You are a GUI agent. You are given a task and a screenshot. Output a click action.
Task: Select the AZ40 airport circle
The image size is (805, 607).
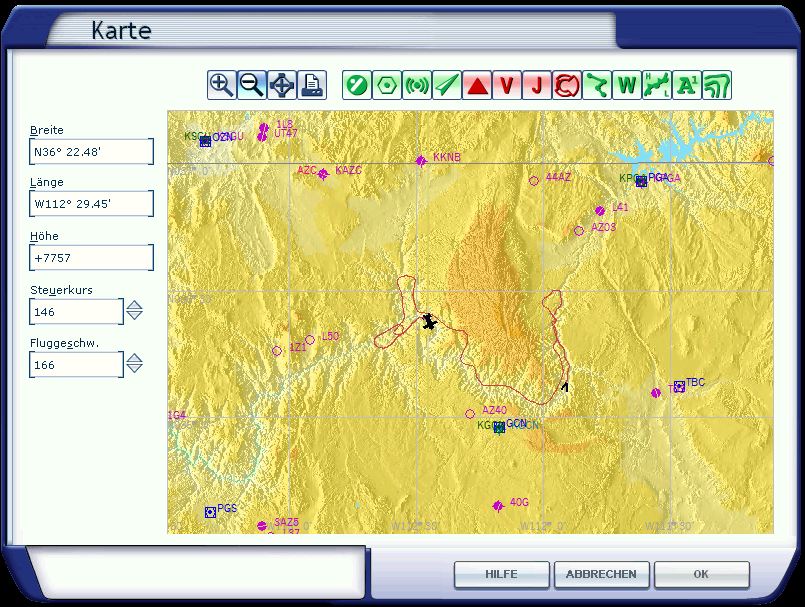click(x=470, y=414)
